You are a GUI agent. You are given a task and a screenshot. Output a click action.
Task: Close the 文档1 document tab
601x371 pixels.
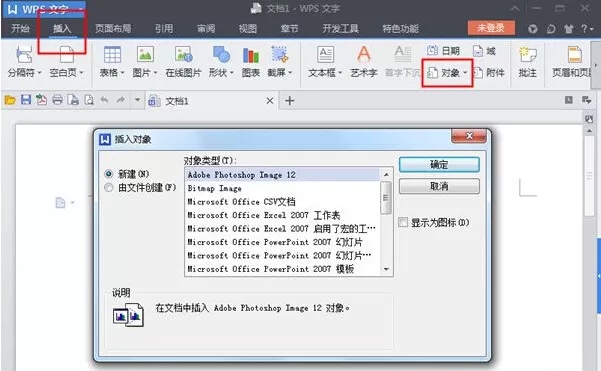tap(269, 101)
